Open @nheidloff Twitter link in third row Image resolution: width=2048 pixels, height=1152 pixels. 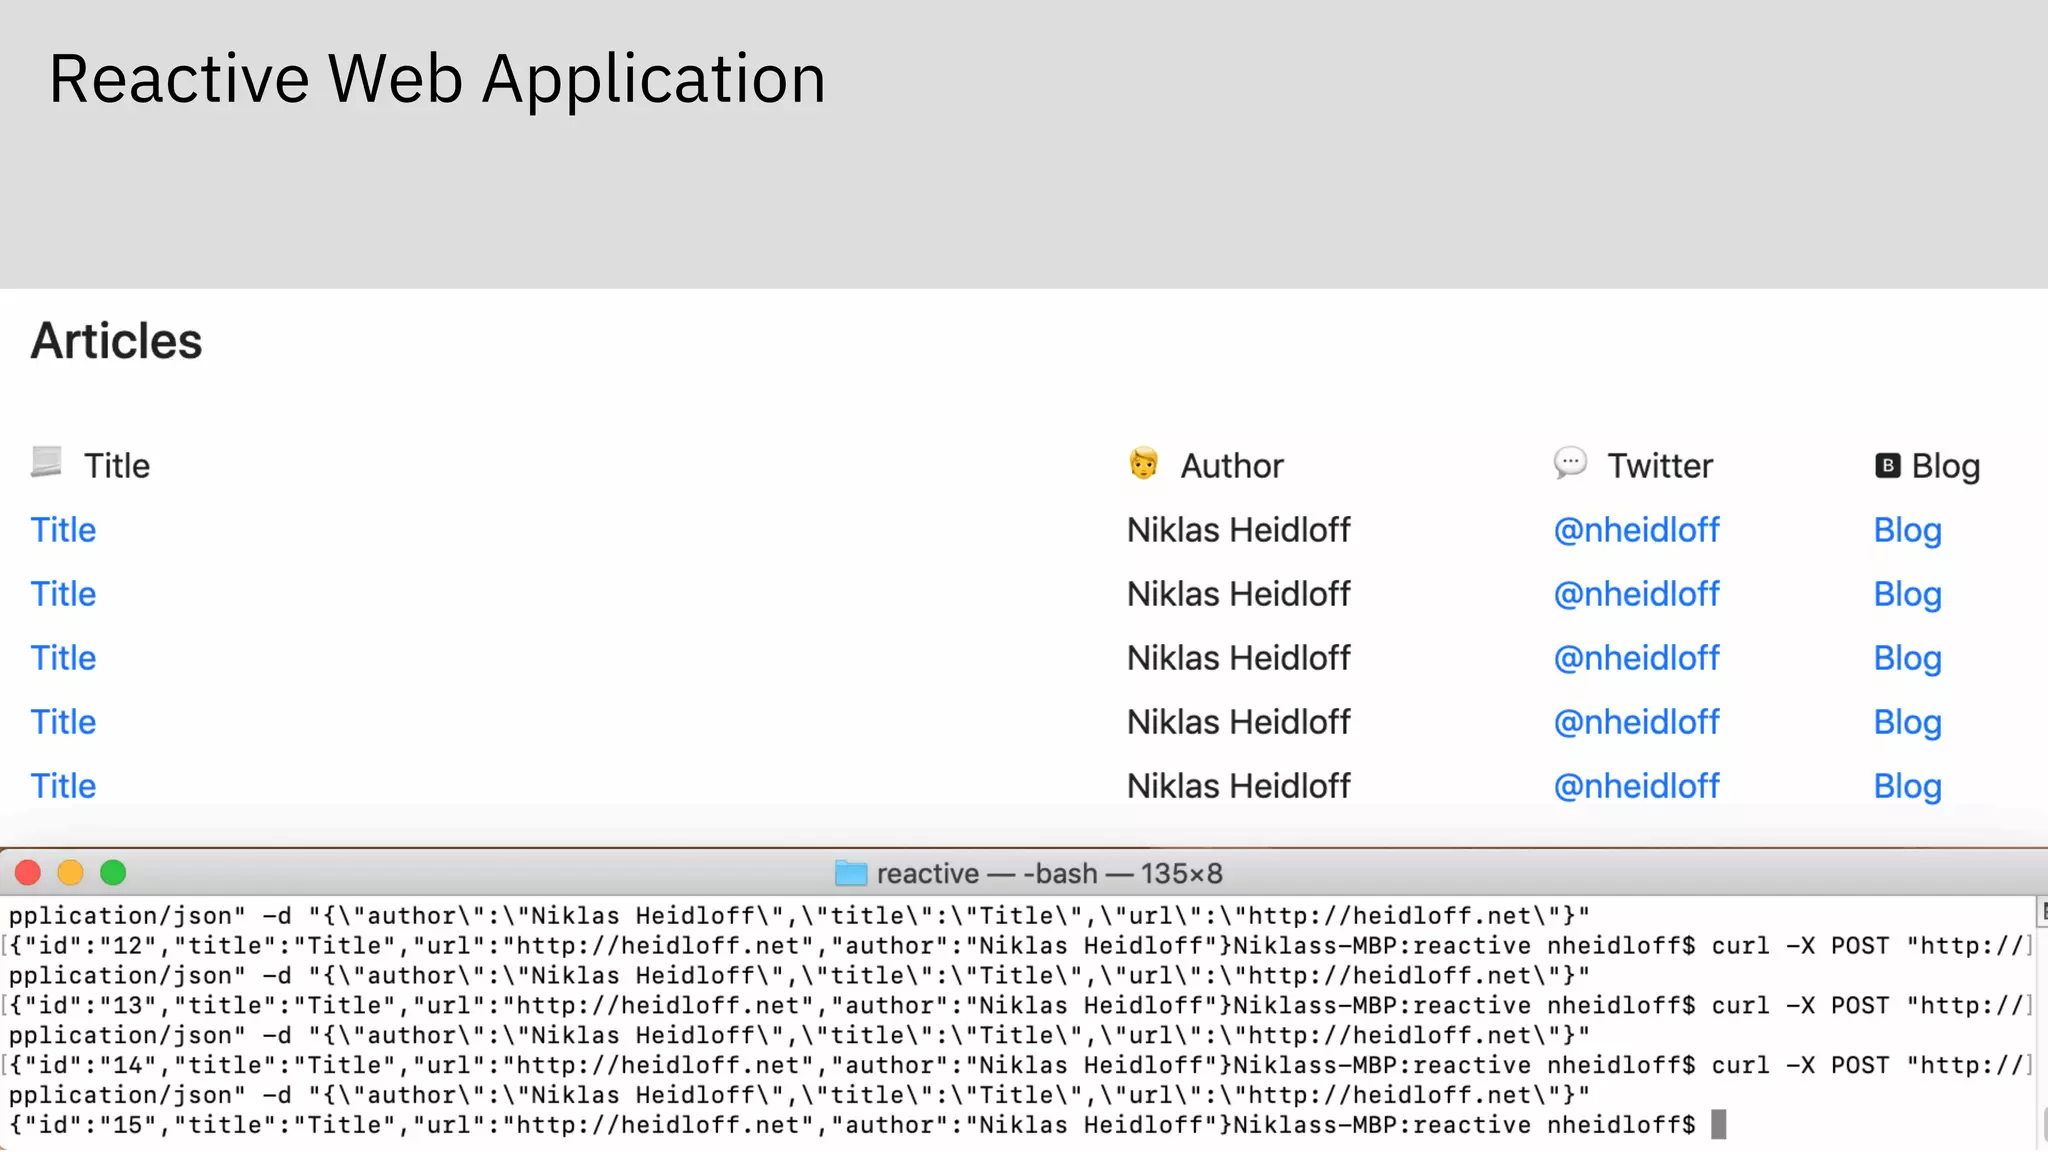coord(1636,658)
